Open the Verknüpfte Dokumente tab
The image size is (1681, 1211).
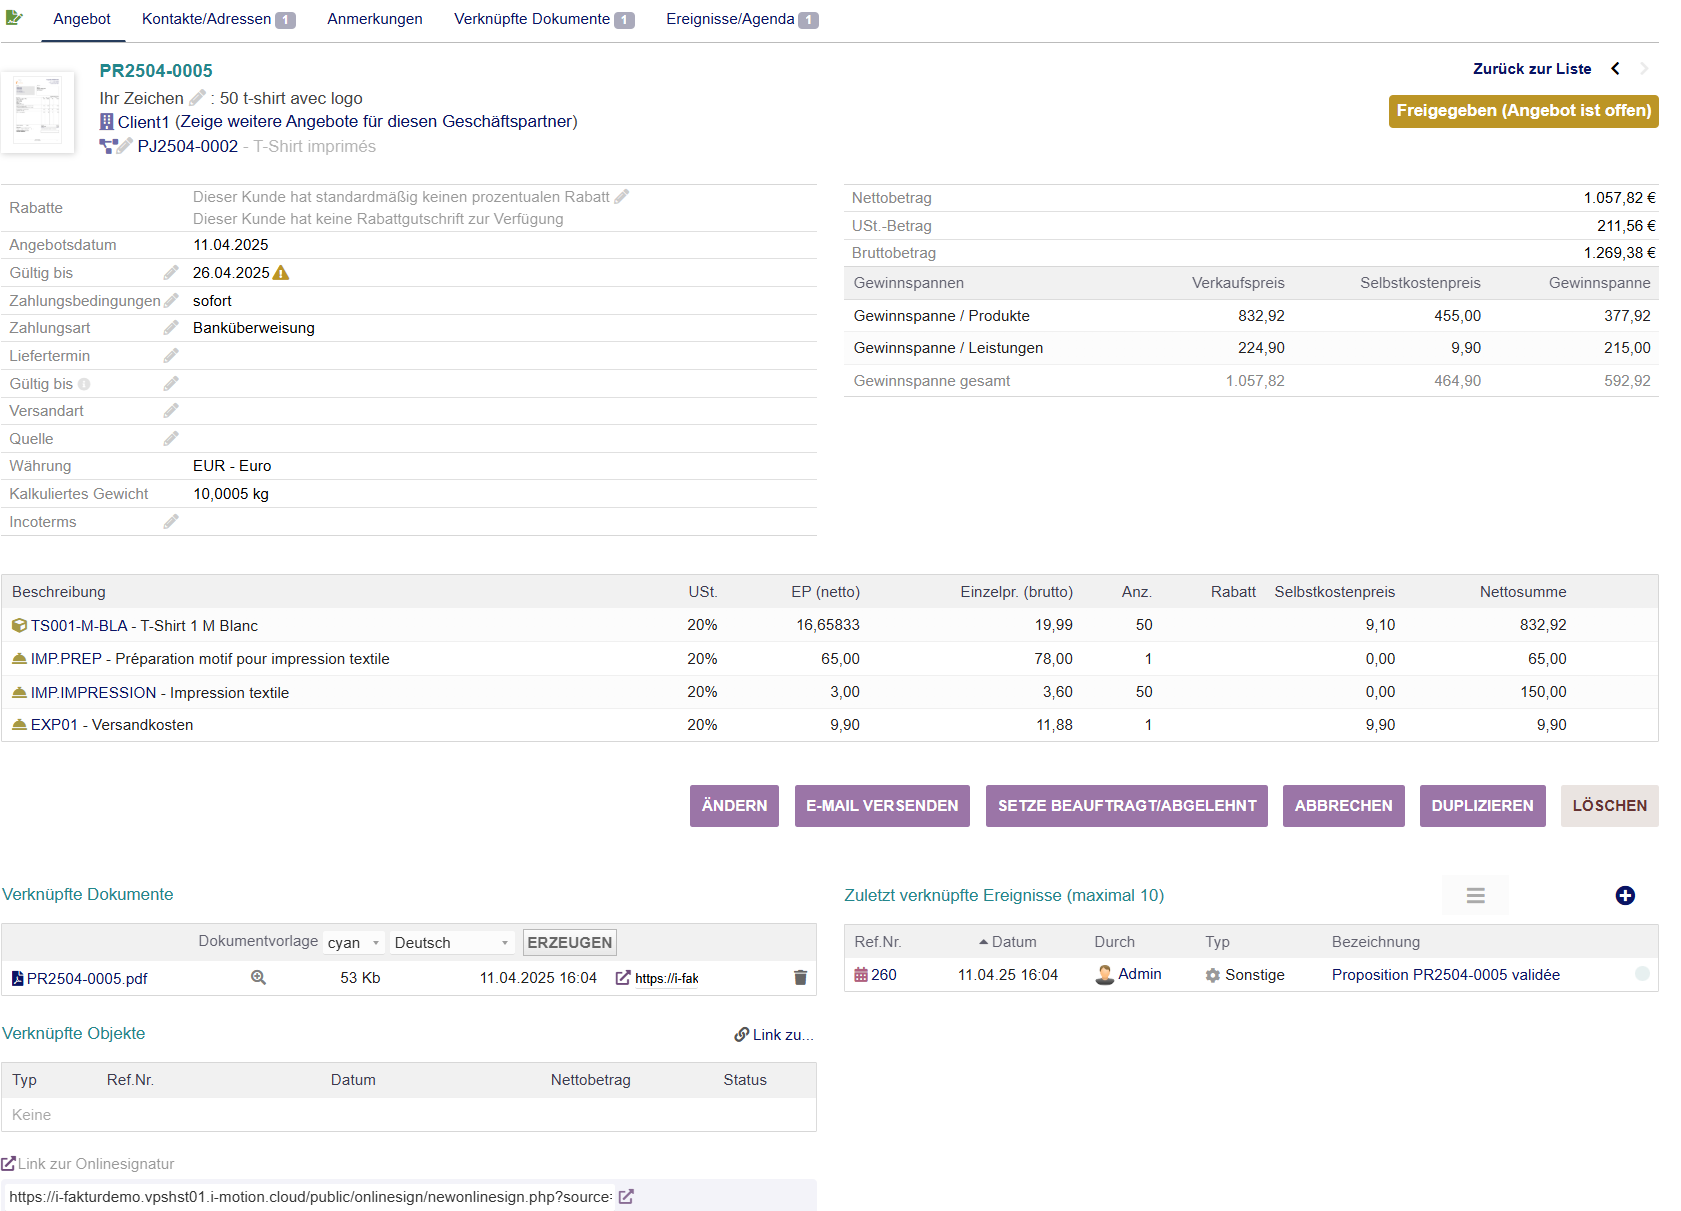coord(543,19)
